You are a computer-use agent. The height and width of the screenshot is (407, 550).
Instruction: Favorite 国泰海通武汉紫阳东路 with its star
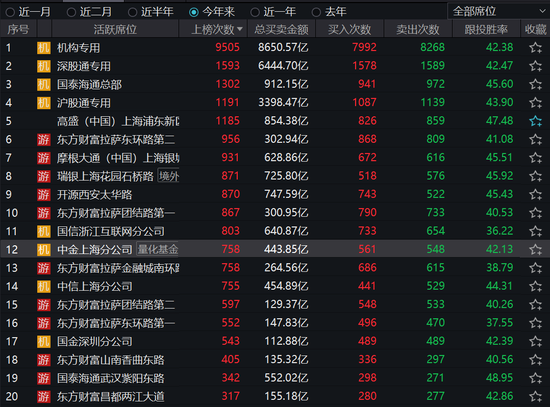click(535, 378)
